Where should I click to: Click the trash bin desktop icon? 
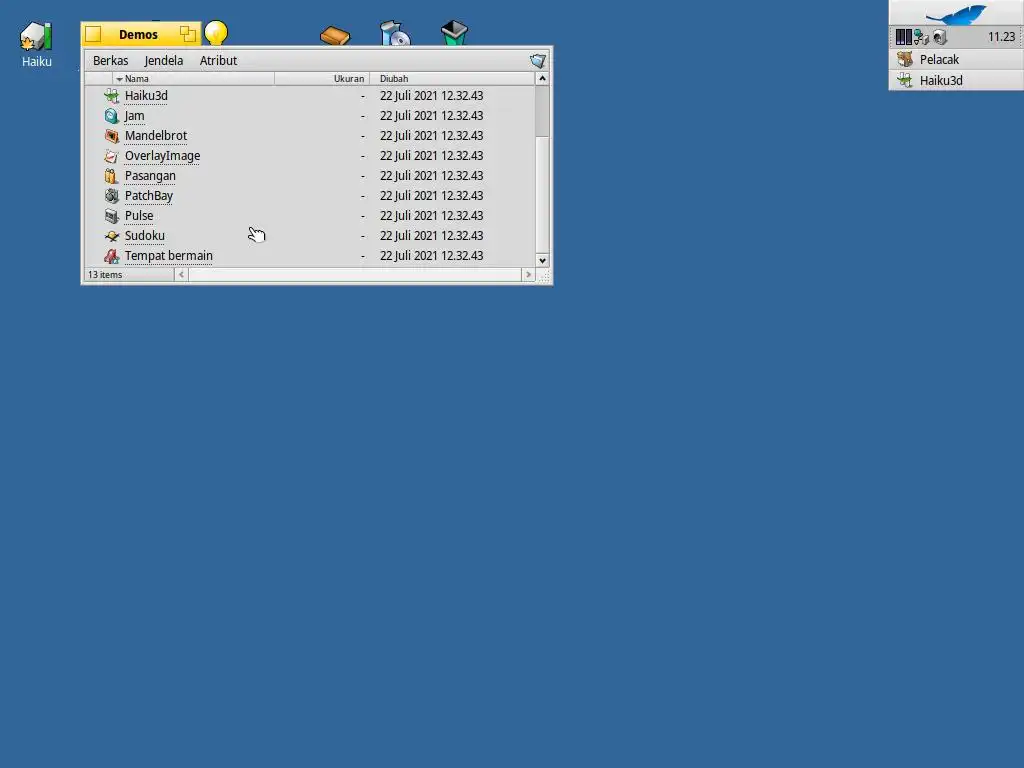[455, 33]
